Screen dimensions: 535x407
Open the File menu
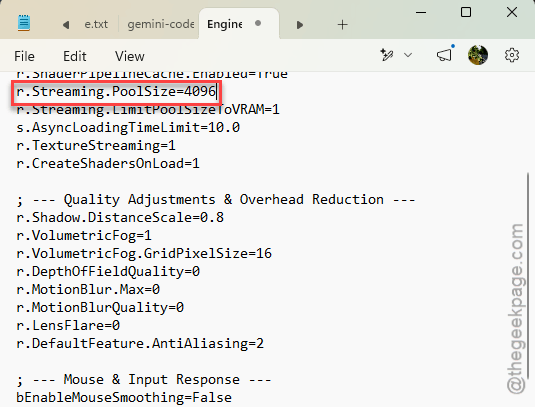(24, 56)
